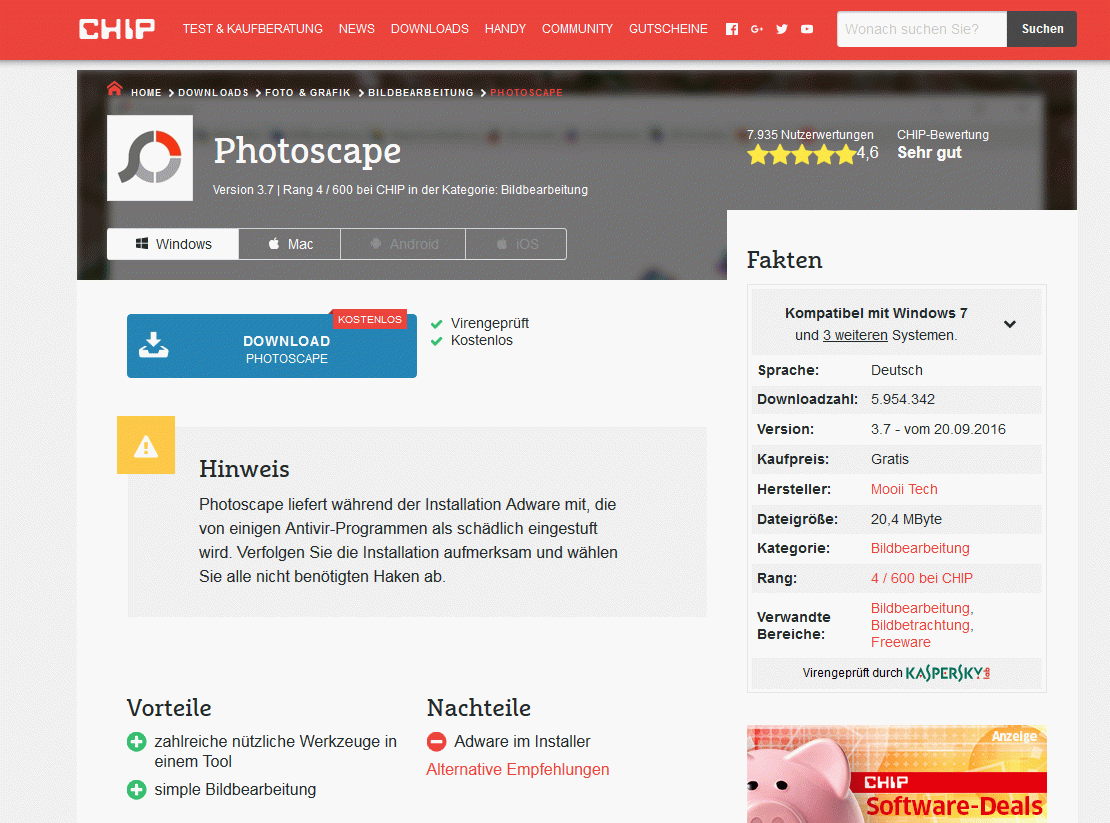
Task: Select the Windows platform tab
Action: [173, 244]
